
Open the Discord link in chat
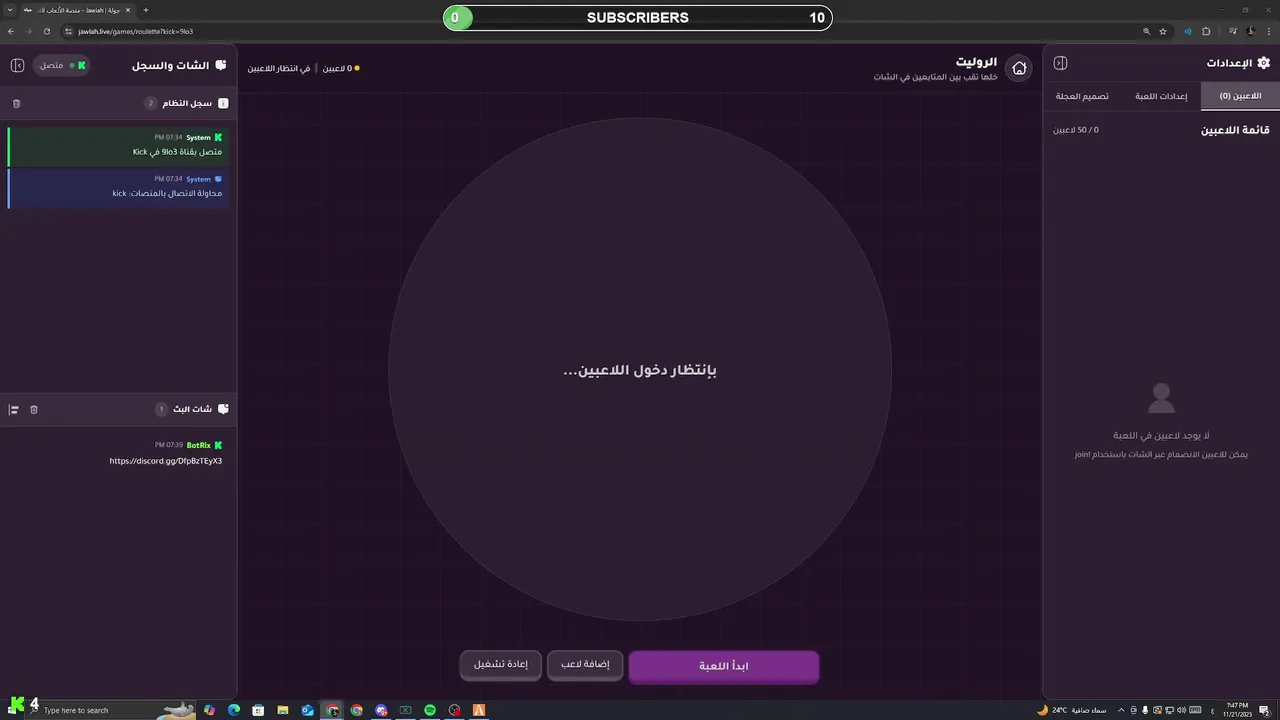click(x=166, y=461)
